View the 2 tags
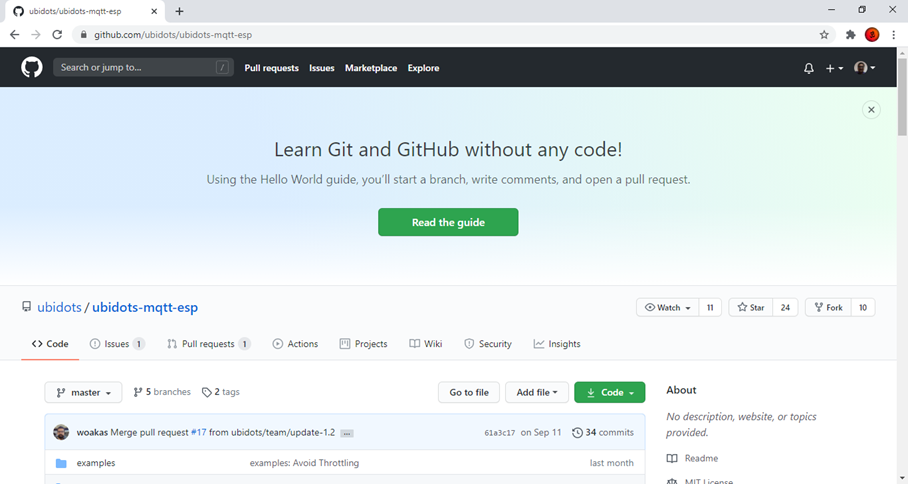908x484 pixels. 221,392
